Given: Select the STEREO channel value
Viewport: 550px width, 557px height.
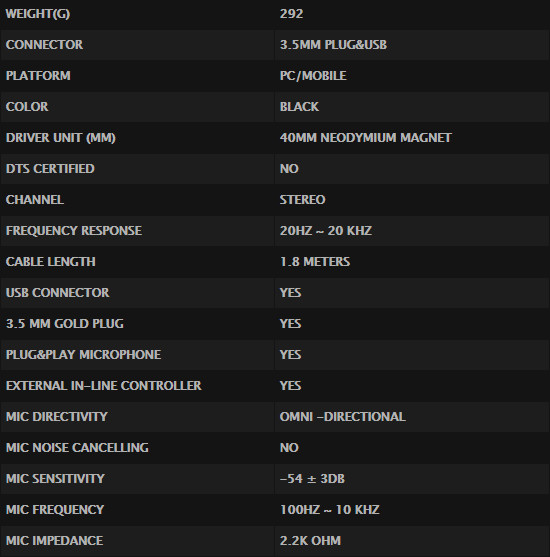Looking at the screenshot, I should [302, 200].
